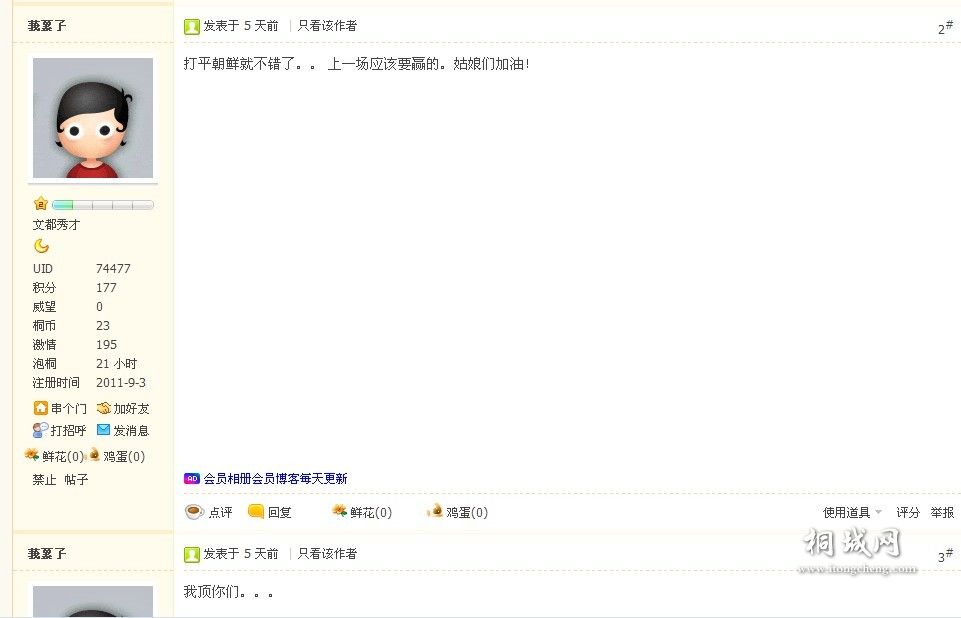Click sidebar 鸡蛋(0) egg link
Image resolution: width=961 pixels, height=618 pixels.
(x=117, y=456)
